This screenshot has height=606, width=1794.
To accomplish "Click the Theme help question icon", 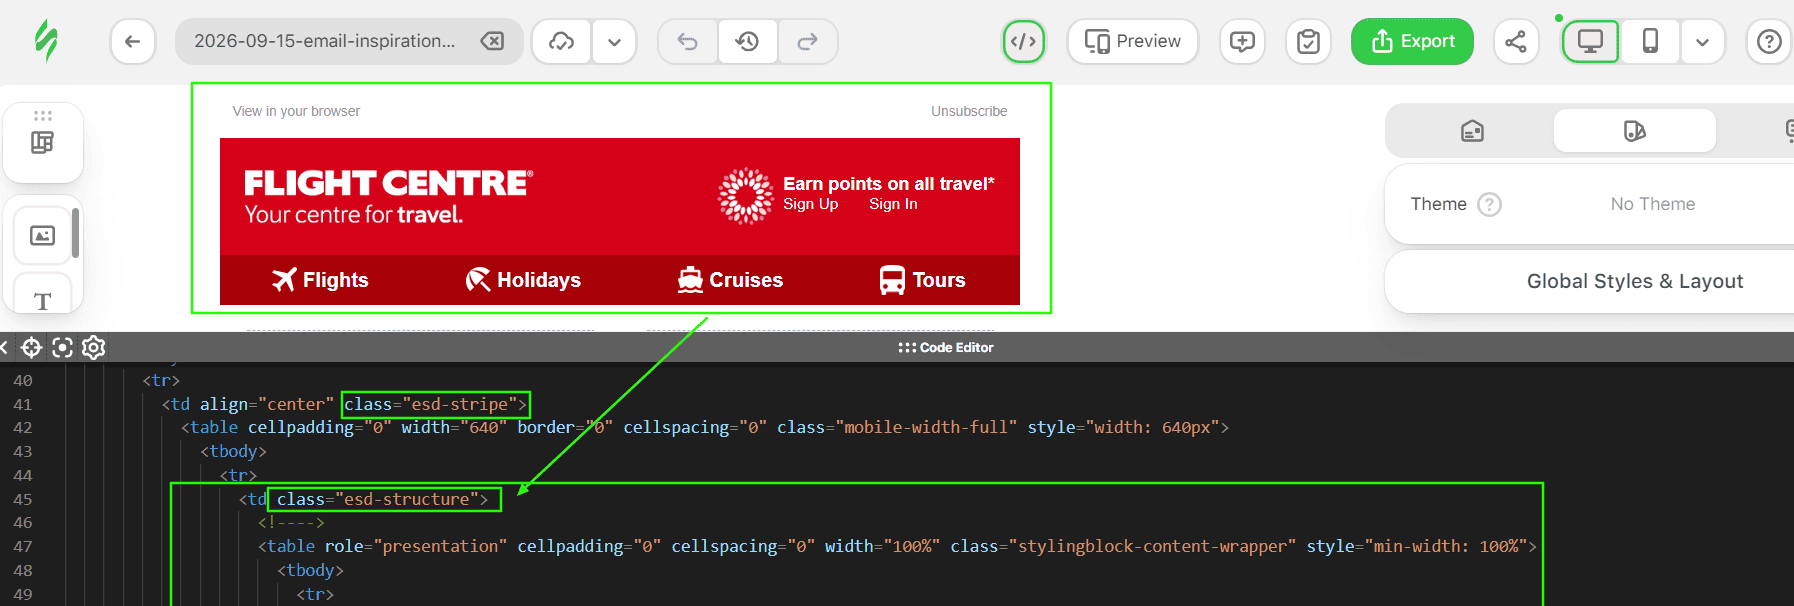I will point(1490,204).
